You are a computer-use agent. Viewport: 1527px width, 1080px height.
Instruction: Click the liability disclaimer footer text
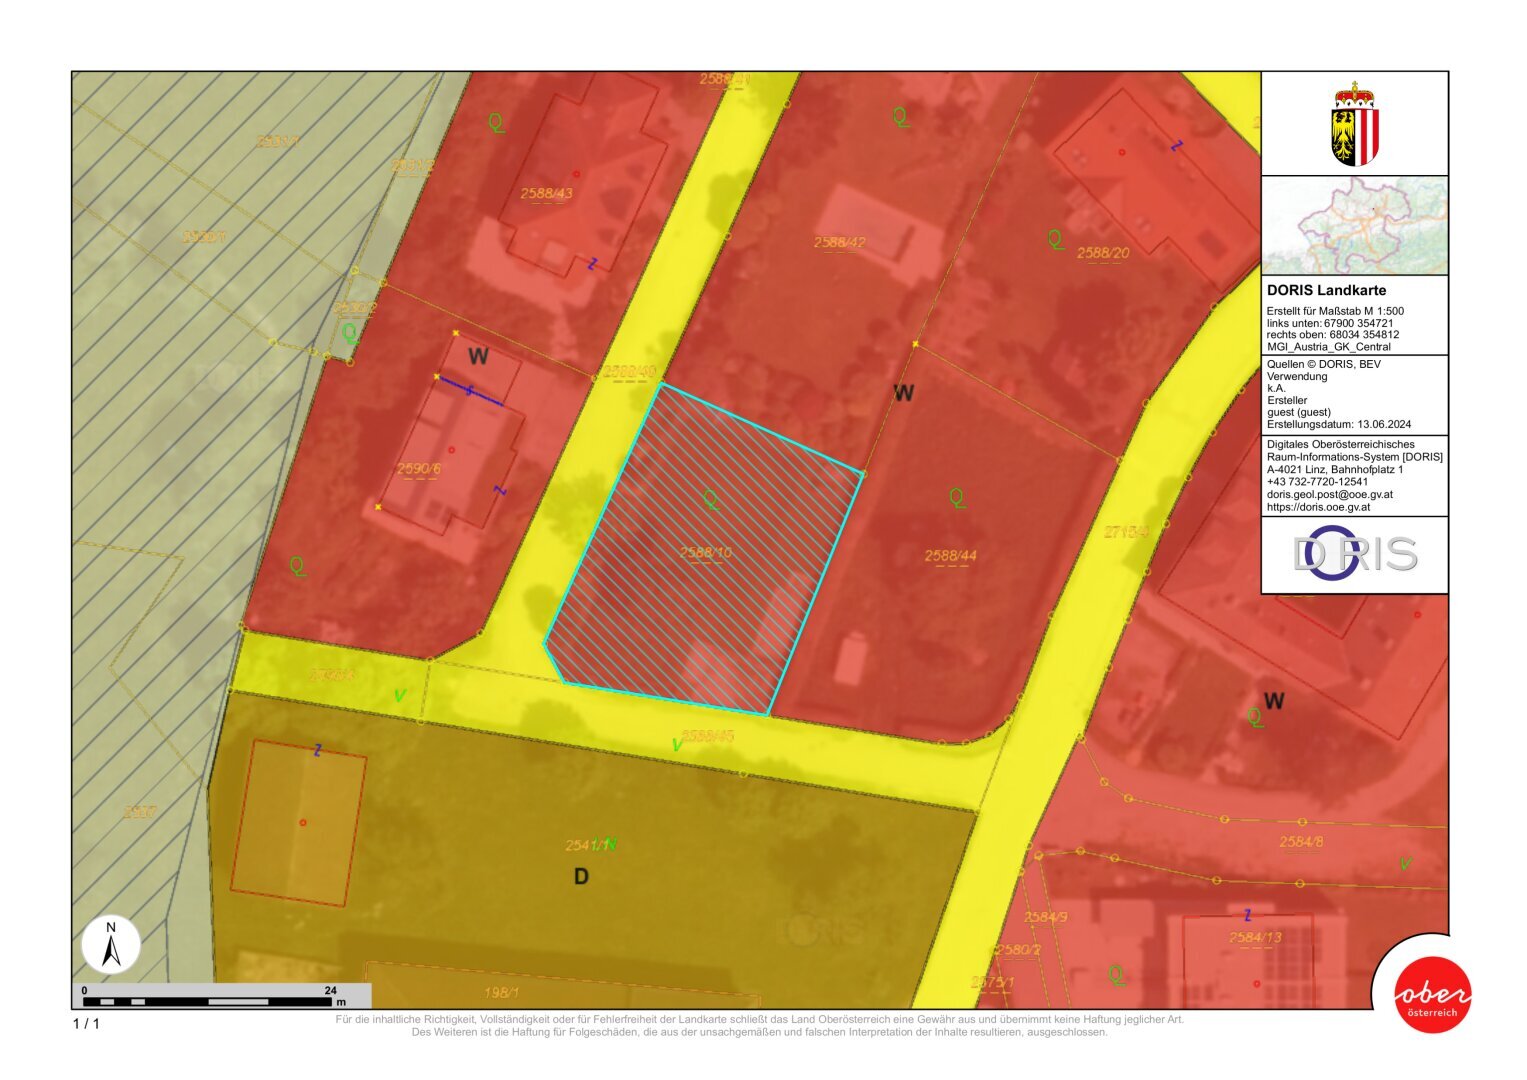(x=760, y=1026)
